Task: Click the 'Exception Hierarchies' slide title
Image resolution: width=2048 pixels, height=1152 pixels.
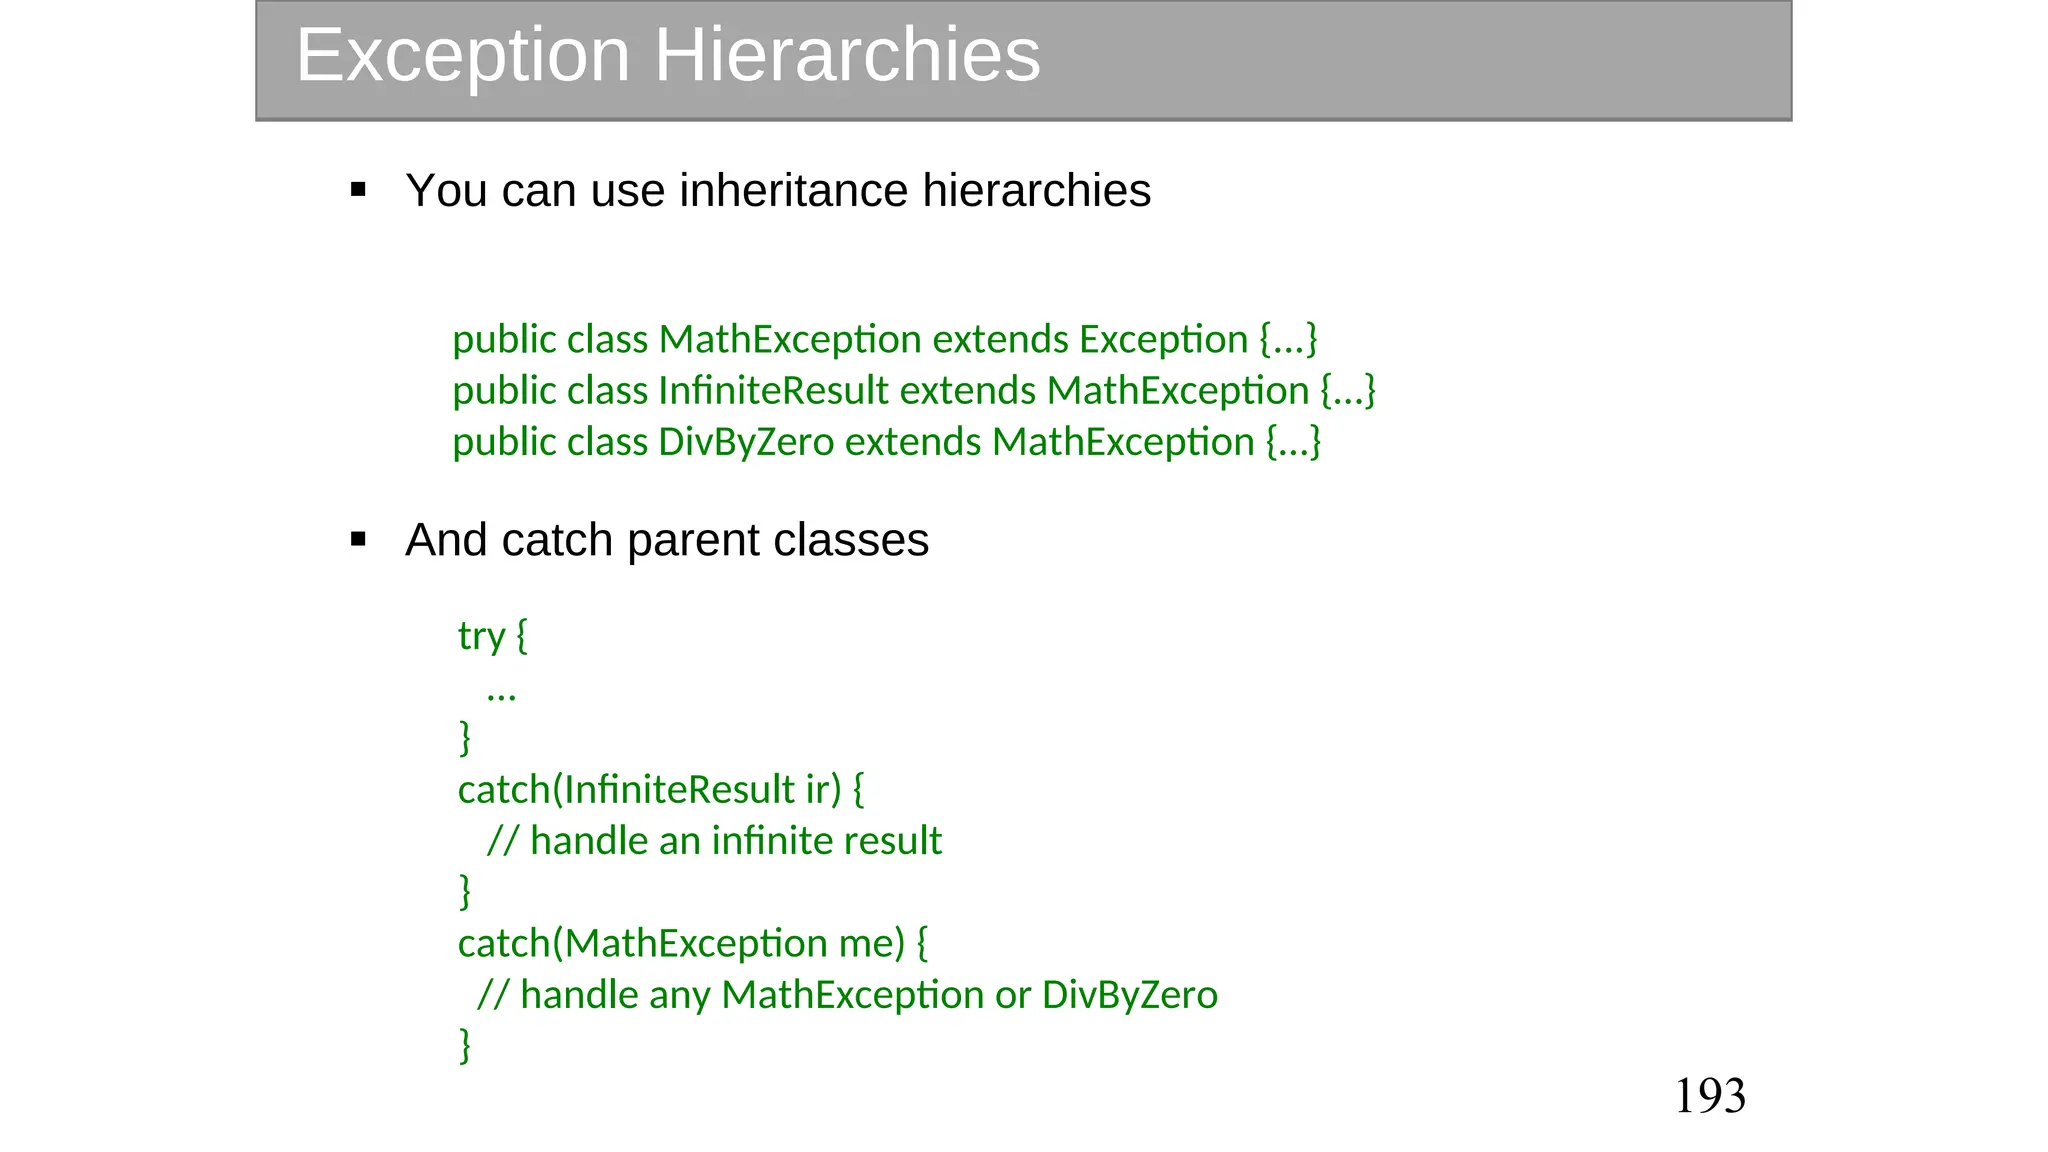Action: (668, 56)
